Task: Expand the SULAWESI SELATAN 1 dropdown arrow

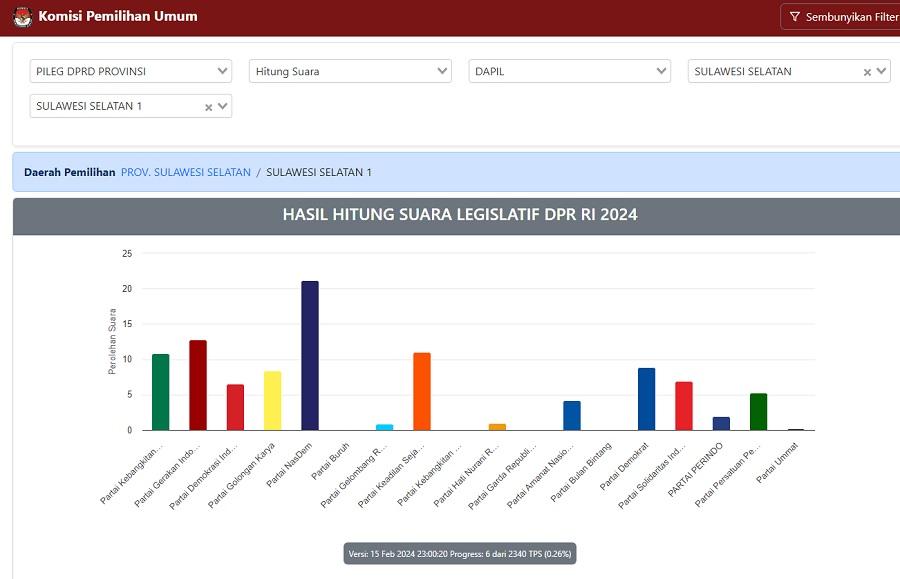Action: point(222,106)
